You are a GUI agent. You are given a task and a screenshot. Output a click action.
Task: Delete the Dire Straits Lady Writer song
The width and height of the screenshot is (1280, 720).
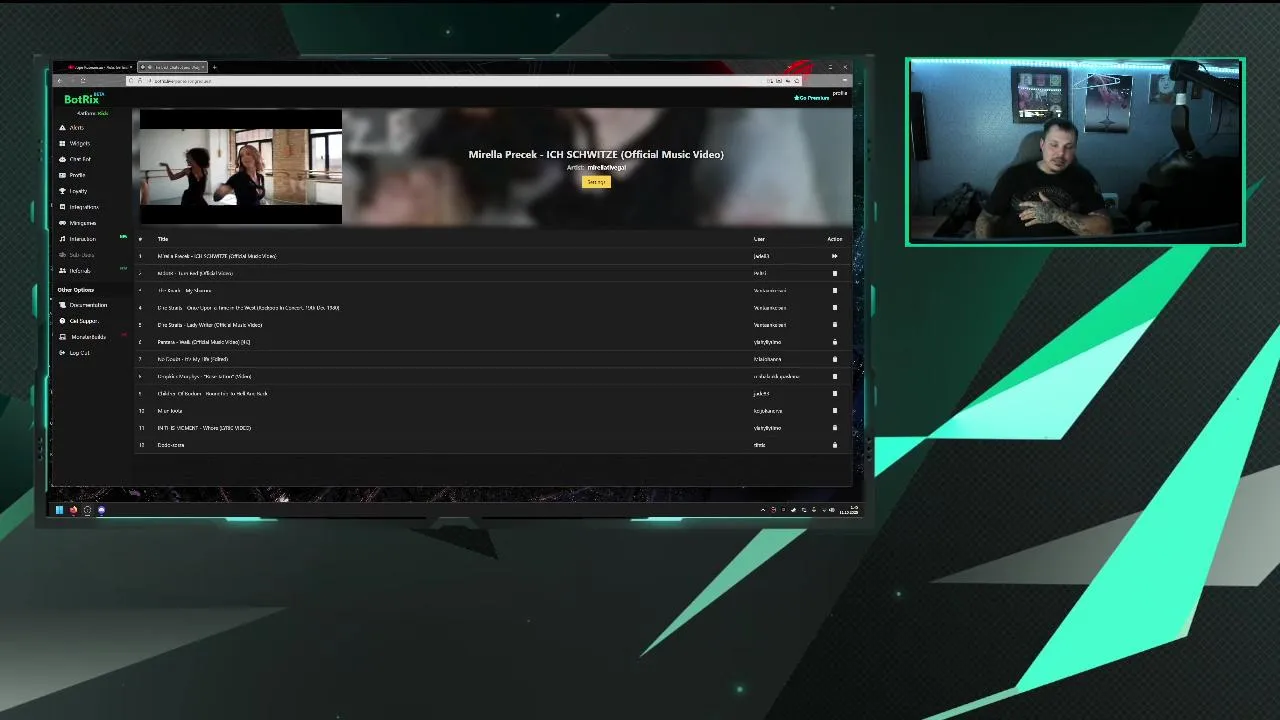click(835, 325)
